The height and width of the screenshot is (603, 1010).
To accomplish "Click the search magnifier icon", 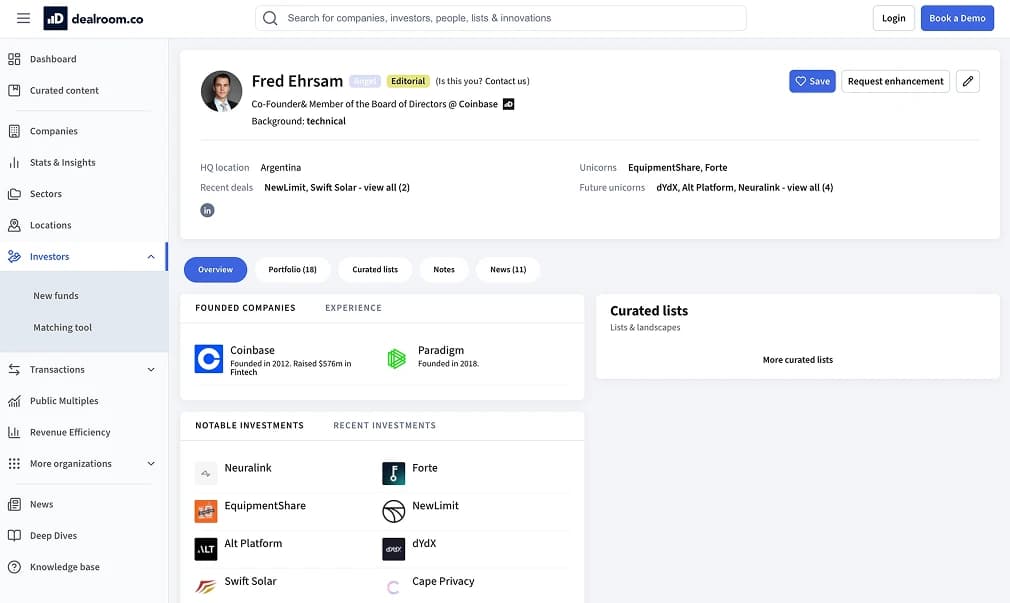I will 270,18.
